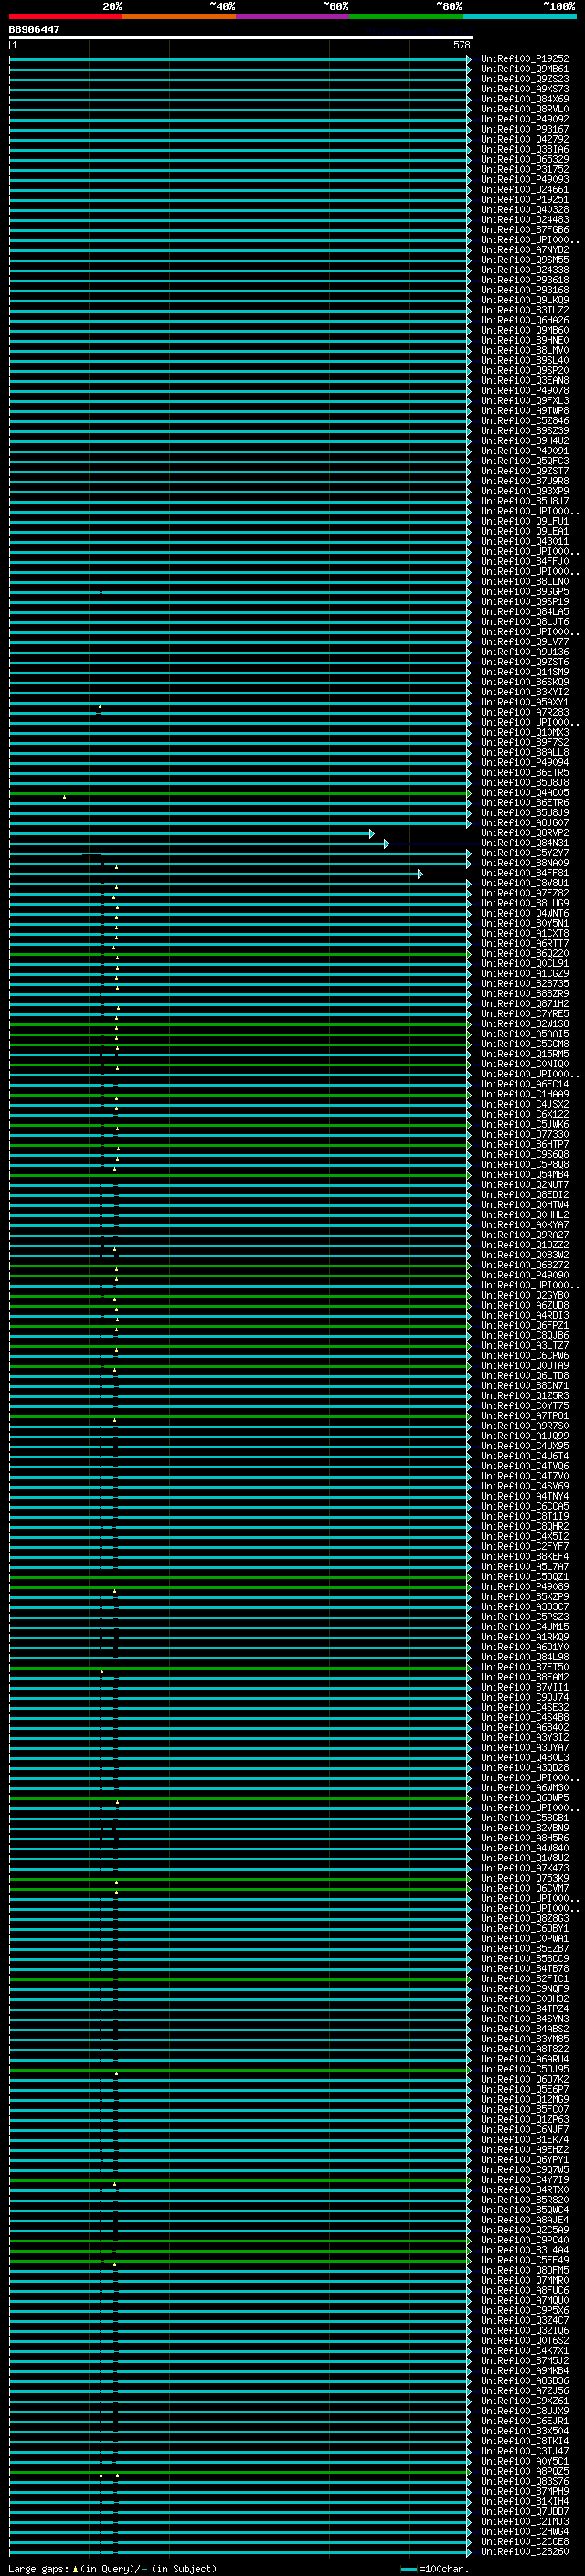Image resolution: width=585 pixels, height=2576 pixels.
Task: Click the white query sequence ruler bar
Action: [240, 37]
